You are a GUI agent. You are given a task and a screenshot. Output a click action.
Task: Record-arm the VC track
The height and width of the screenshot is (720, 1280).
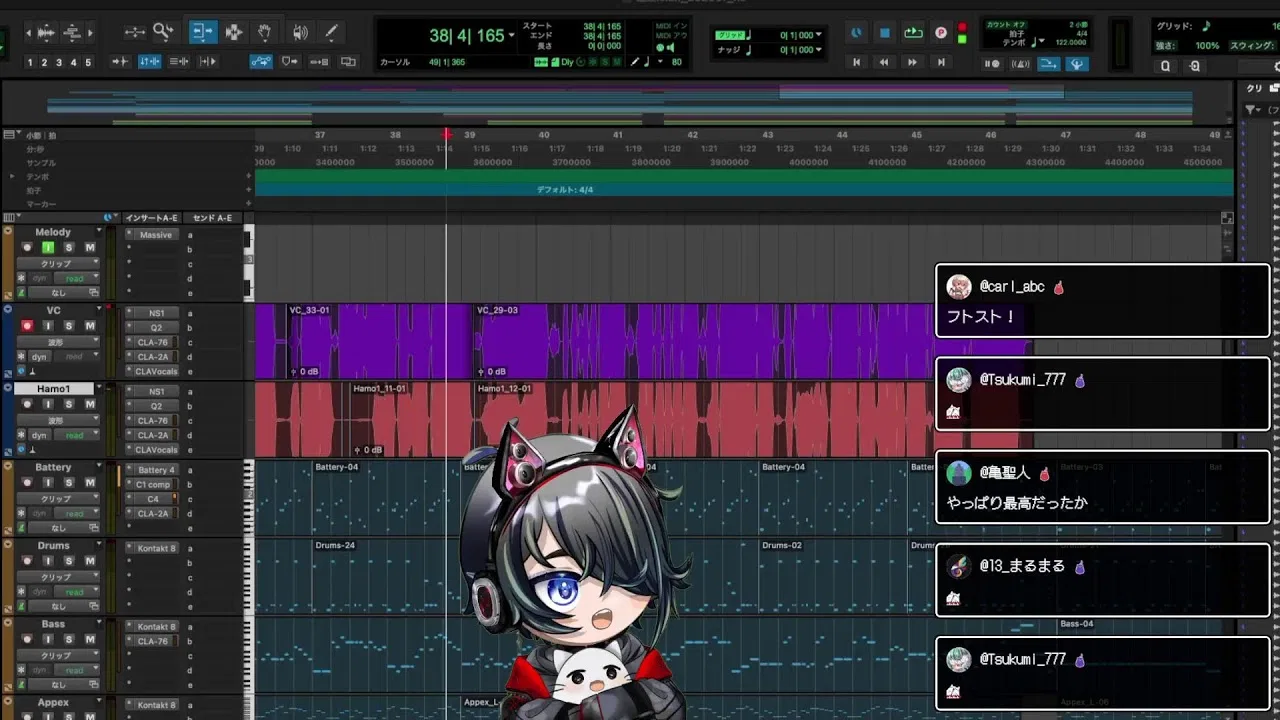27,326
